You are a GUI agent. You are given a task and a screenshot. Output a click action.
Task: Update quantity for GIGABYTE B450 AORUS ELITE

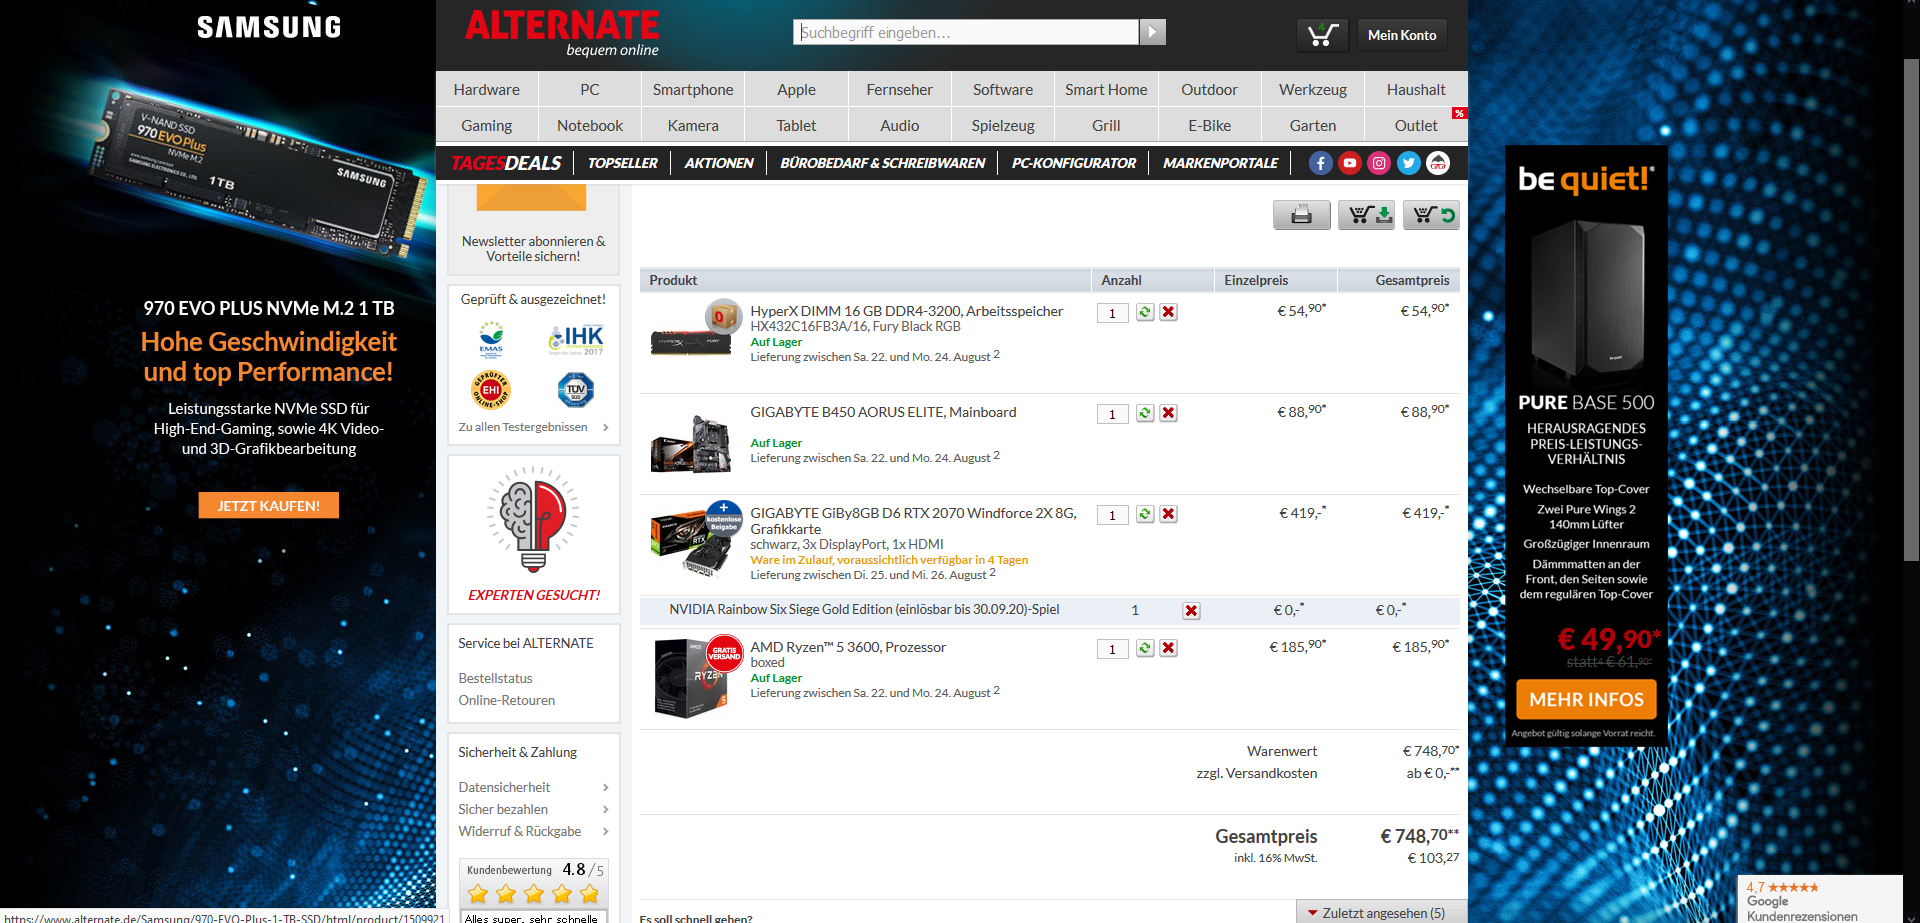1145,413
